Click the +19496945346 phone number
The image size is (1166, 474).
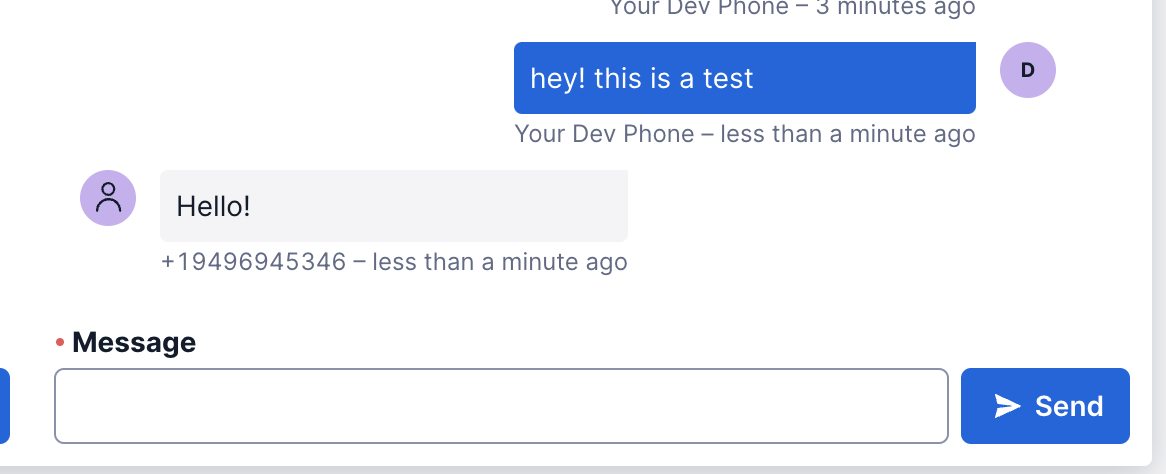[x=253, y=262]
